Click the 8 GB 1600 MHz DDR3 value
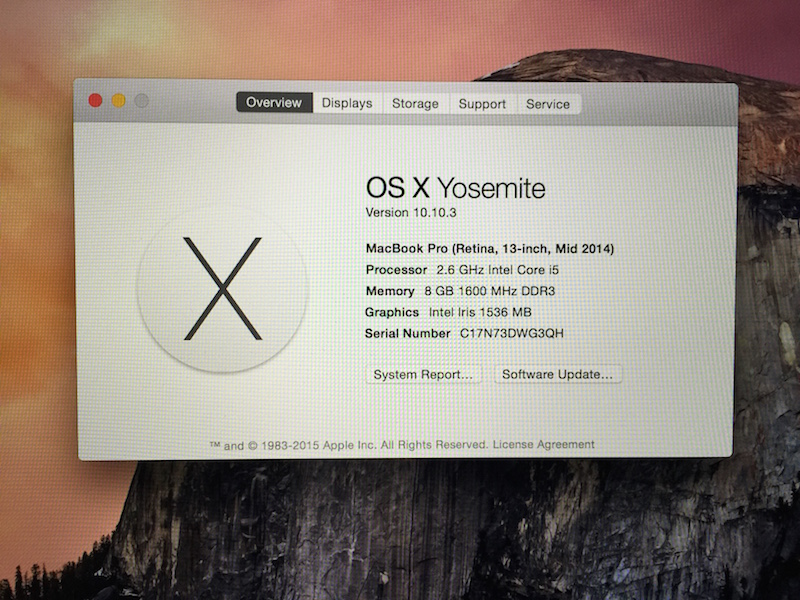The width and height of the screenshot is (800, 600). (490, 291)
